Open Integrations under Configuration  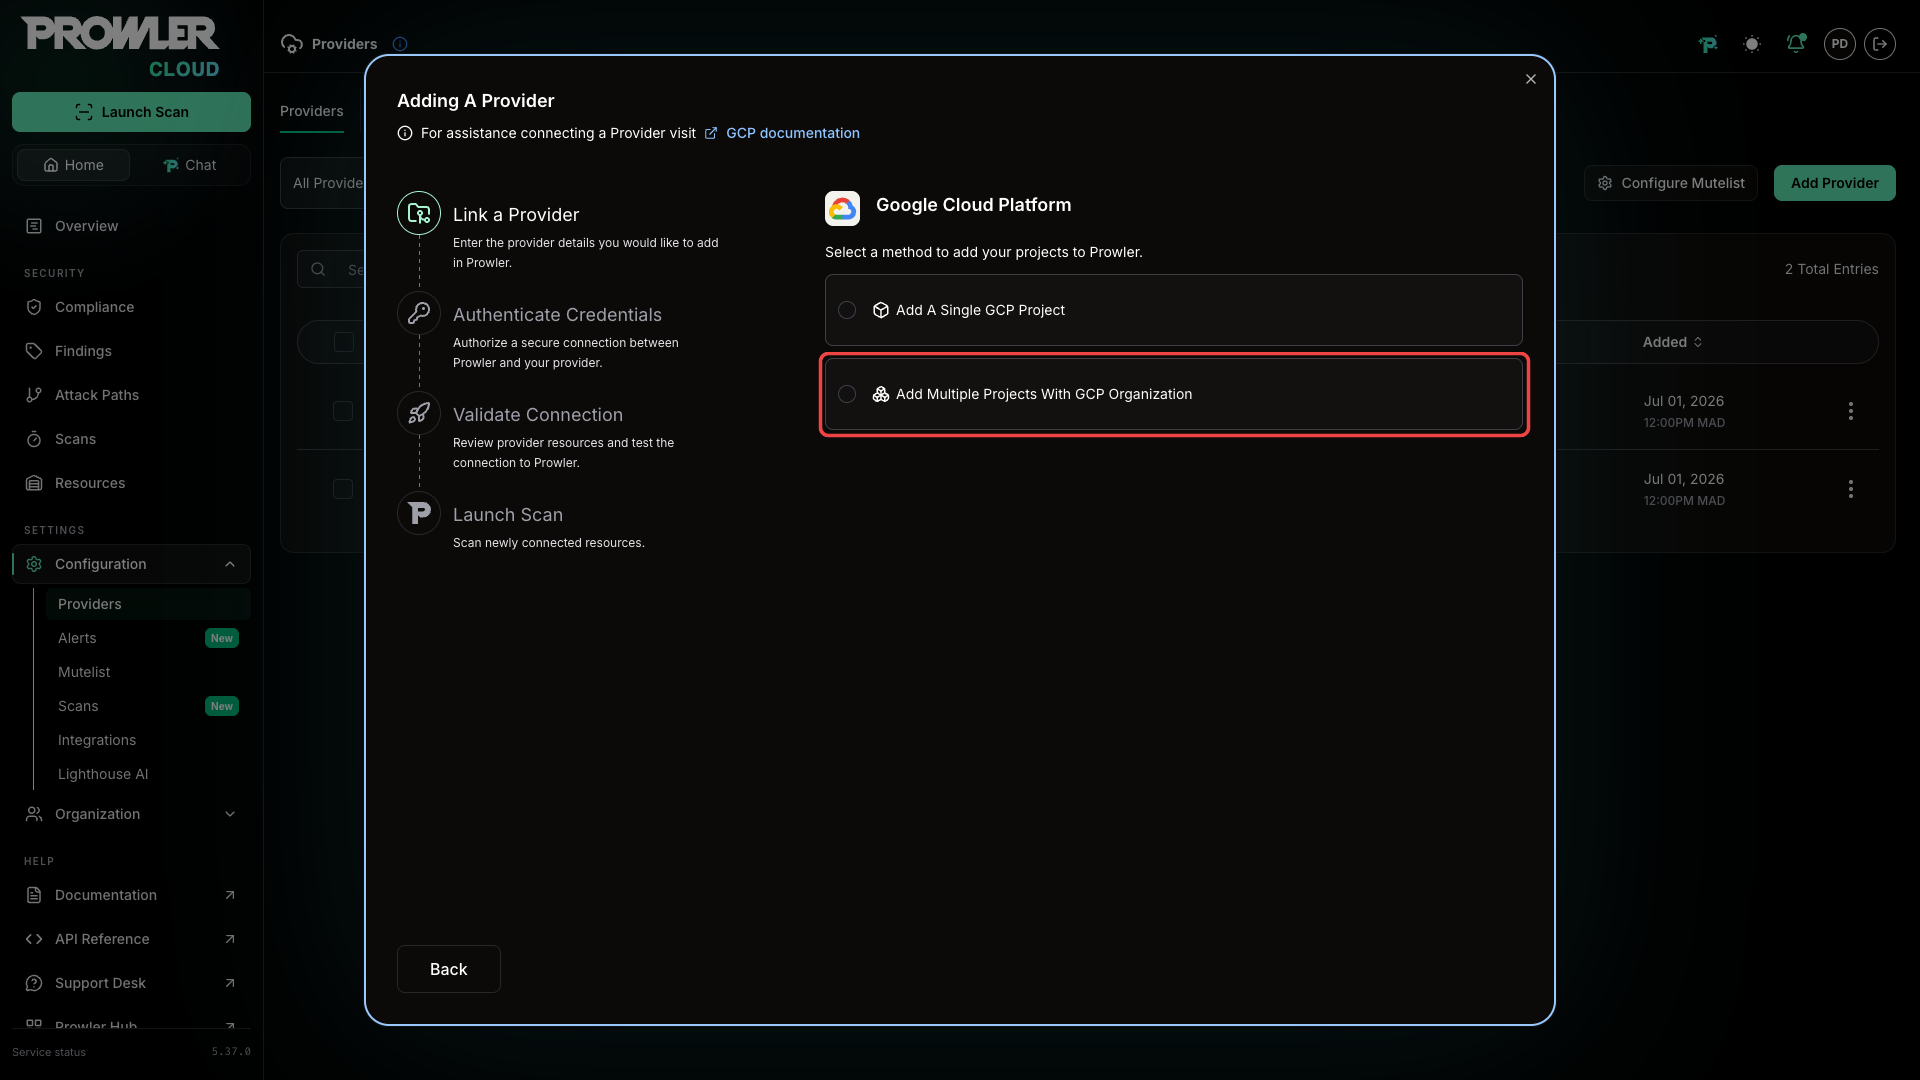pos(97,740)
